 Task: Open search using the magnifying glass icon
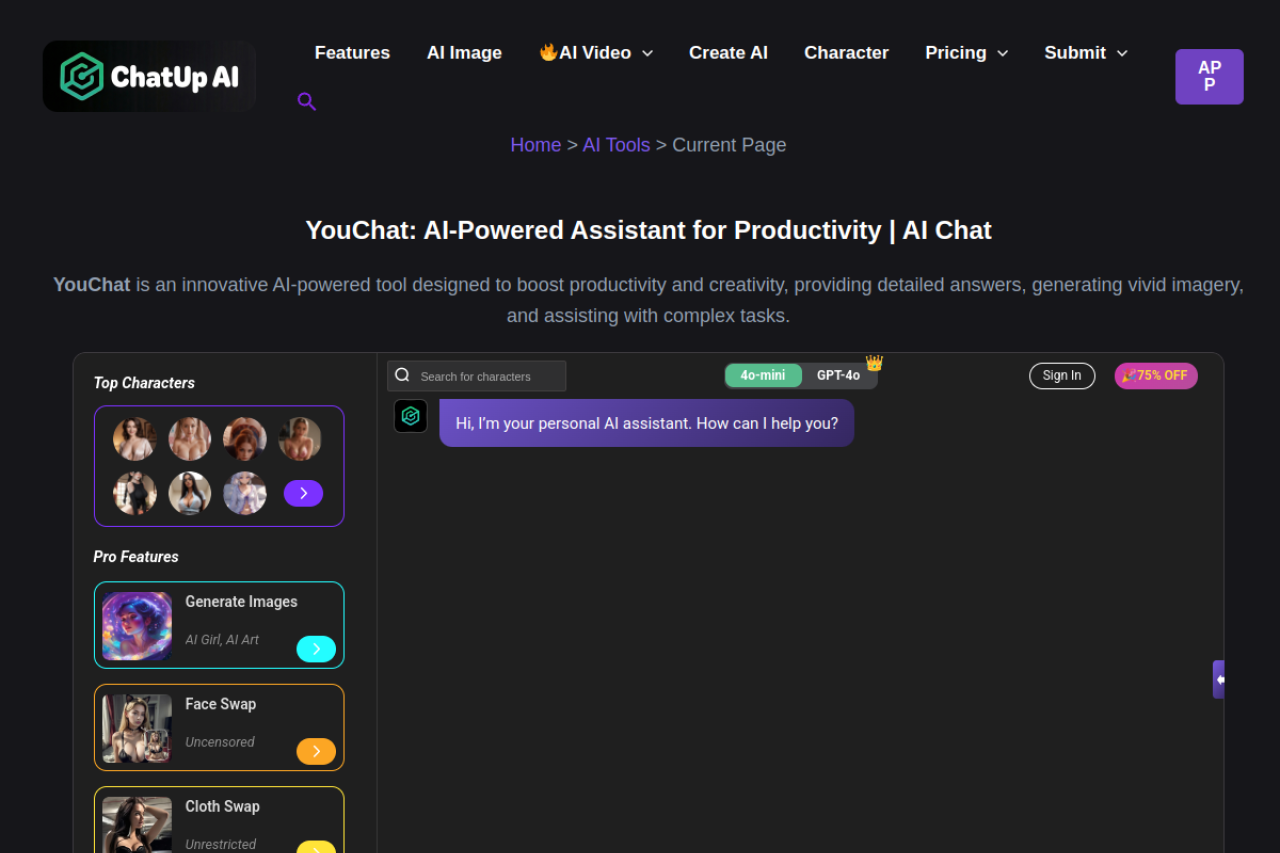pyautogui.click(x=306, y=101)
